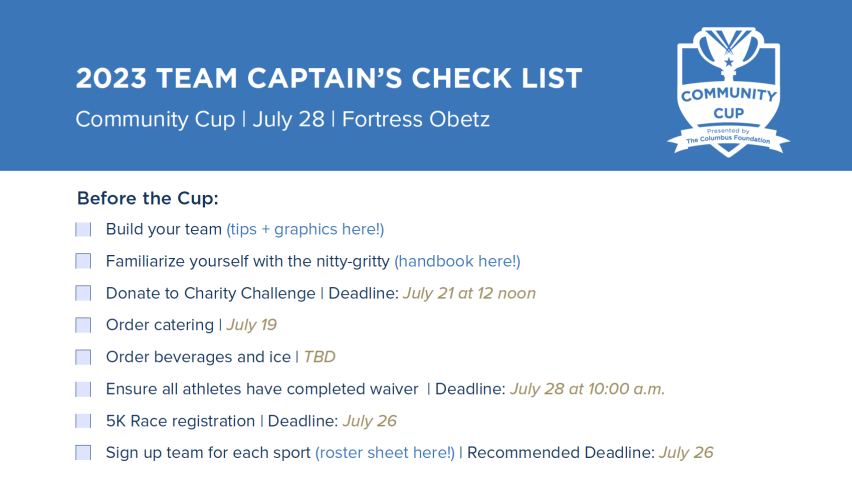Viewport: 852px width, 480px height.
Task: Mark Order catering as done
Action: click(x=83, y=325)
